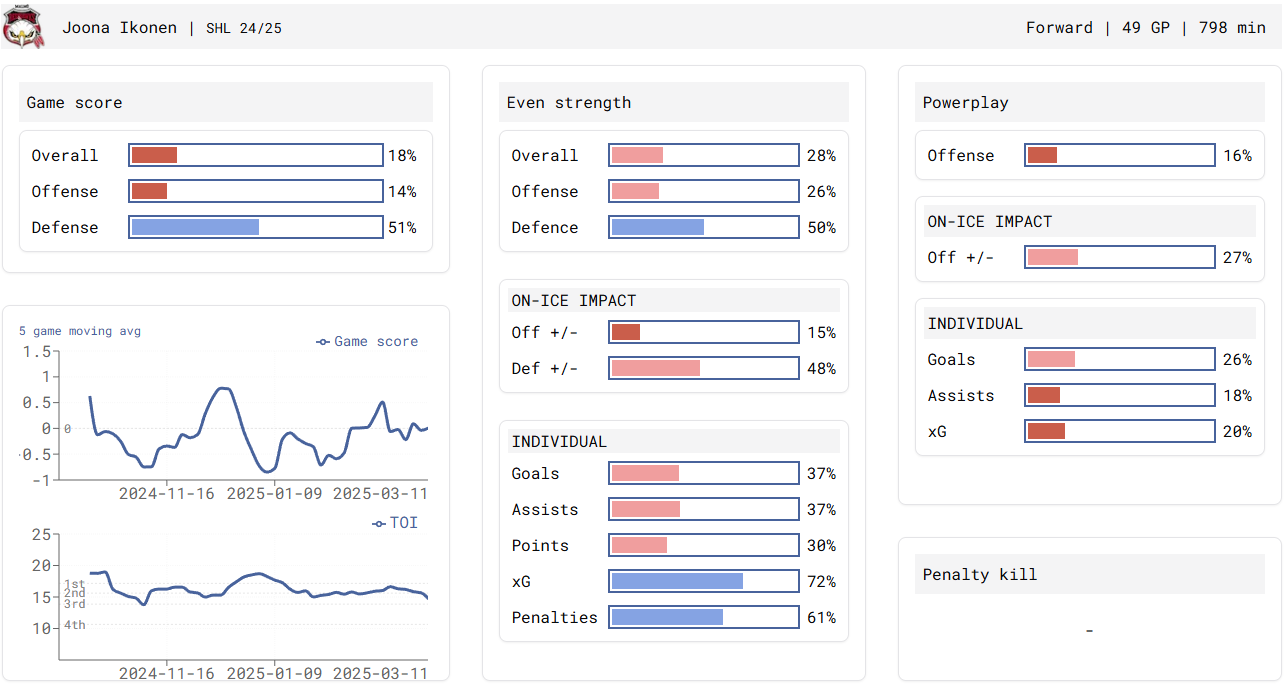
Task: Select the Powerplay Assists 18% bar
Action: point(1120,395)
